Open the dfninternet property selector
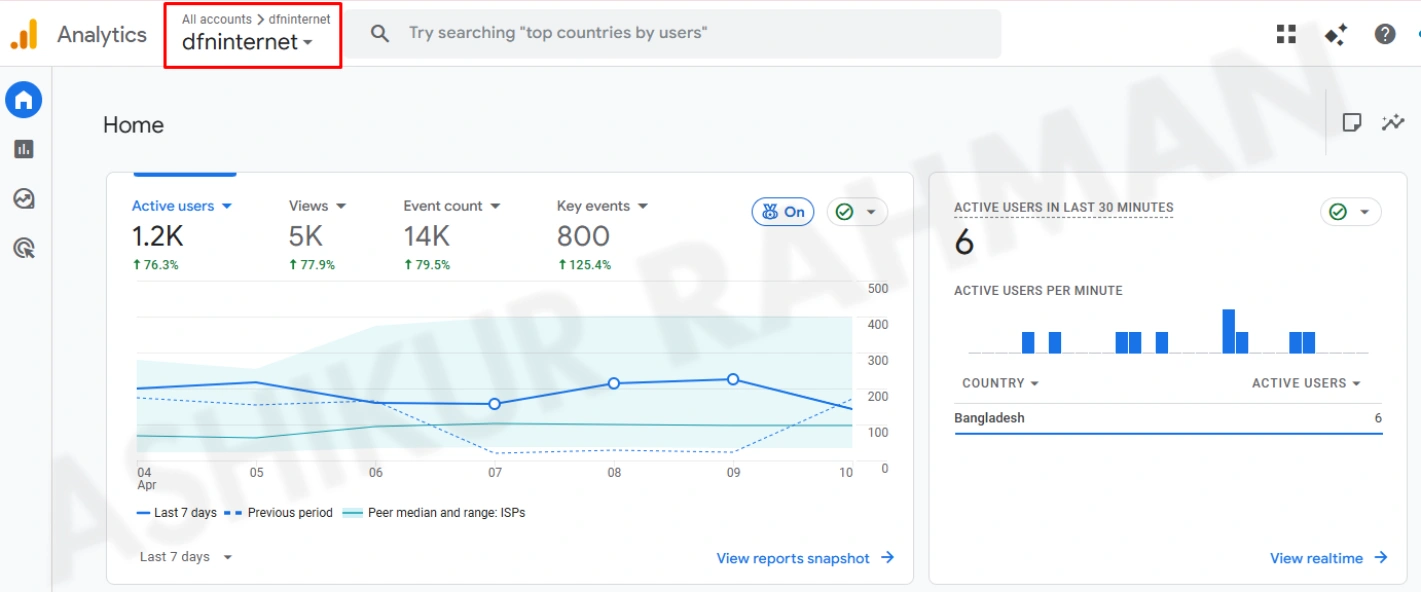This screenshot has width=1421, height=592. tap(247, 42)
